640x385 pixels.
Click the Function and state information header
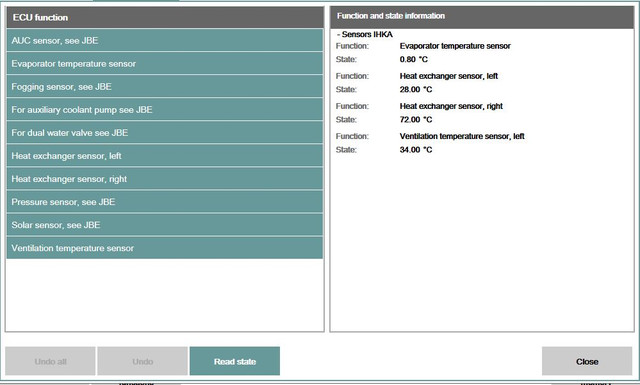click(482, 17)
